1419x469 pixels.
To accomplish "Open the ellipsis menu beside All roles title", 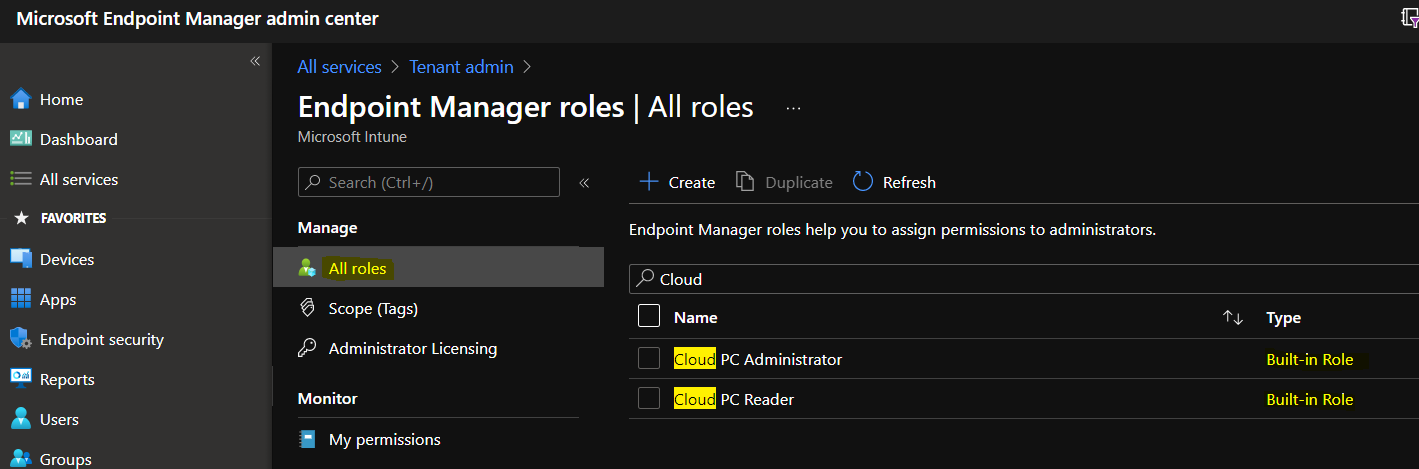I will click(x=794, y=108).
